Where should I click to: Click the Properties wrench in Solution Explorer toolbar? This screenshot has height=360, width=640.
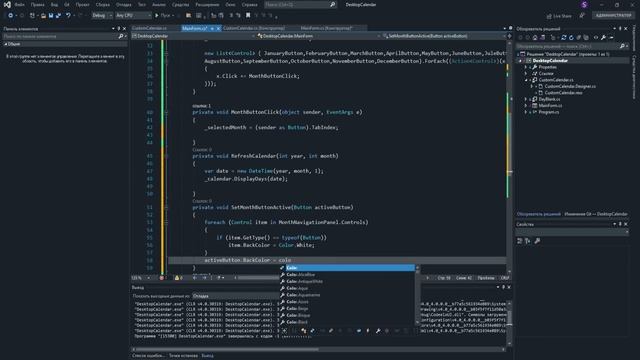[x=603, y=38]
